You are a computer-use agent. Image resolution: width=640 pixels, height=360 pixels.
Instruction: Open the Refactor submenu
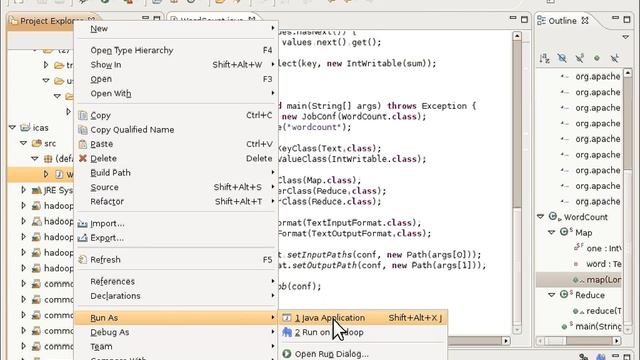[x=107, y=201]
